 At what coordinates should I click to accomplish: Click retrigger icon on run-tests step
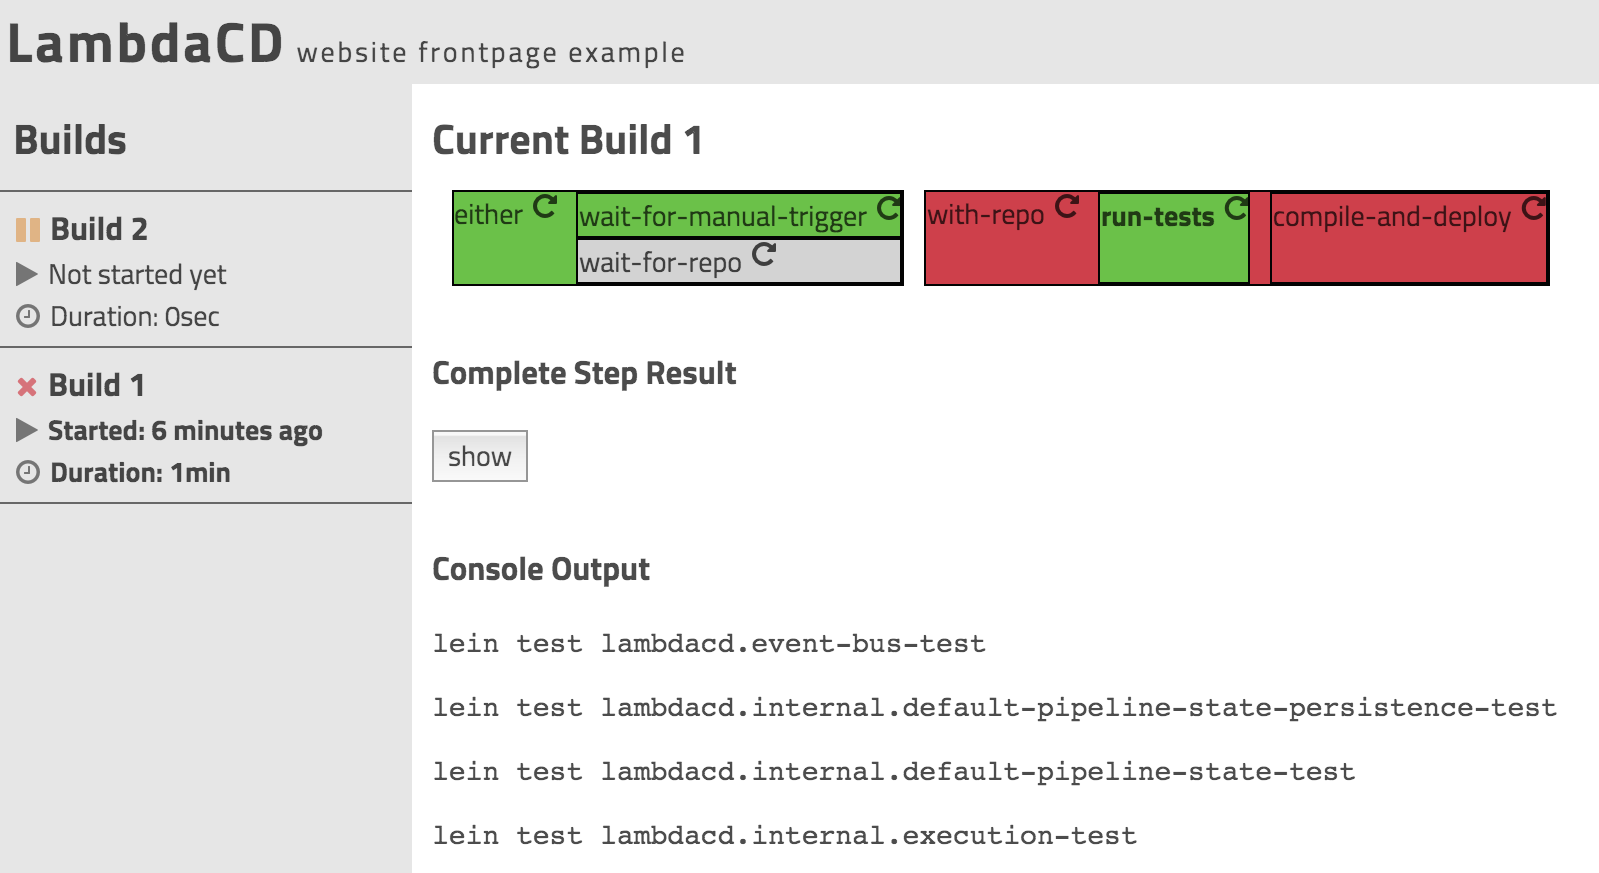pyautogui.click(x=1236, y=208)
